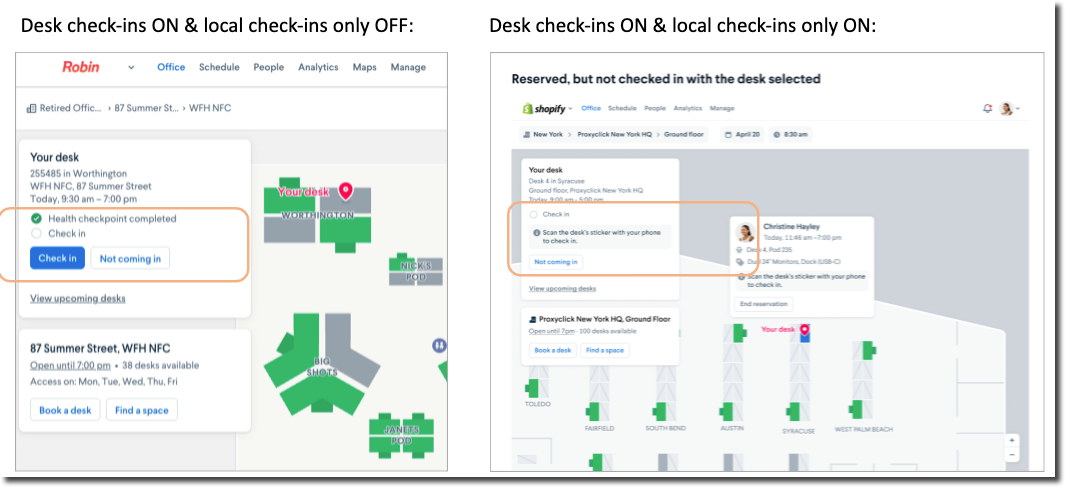Viewport: 1065px width, 487px height.
Task: Click the restroom icon on the Robin map
Action: (439, 346)
